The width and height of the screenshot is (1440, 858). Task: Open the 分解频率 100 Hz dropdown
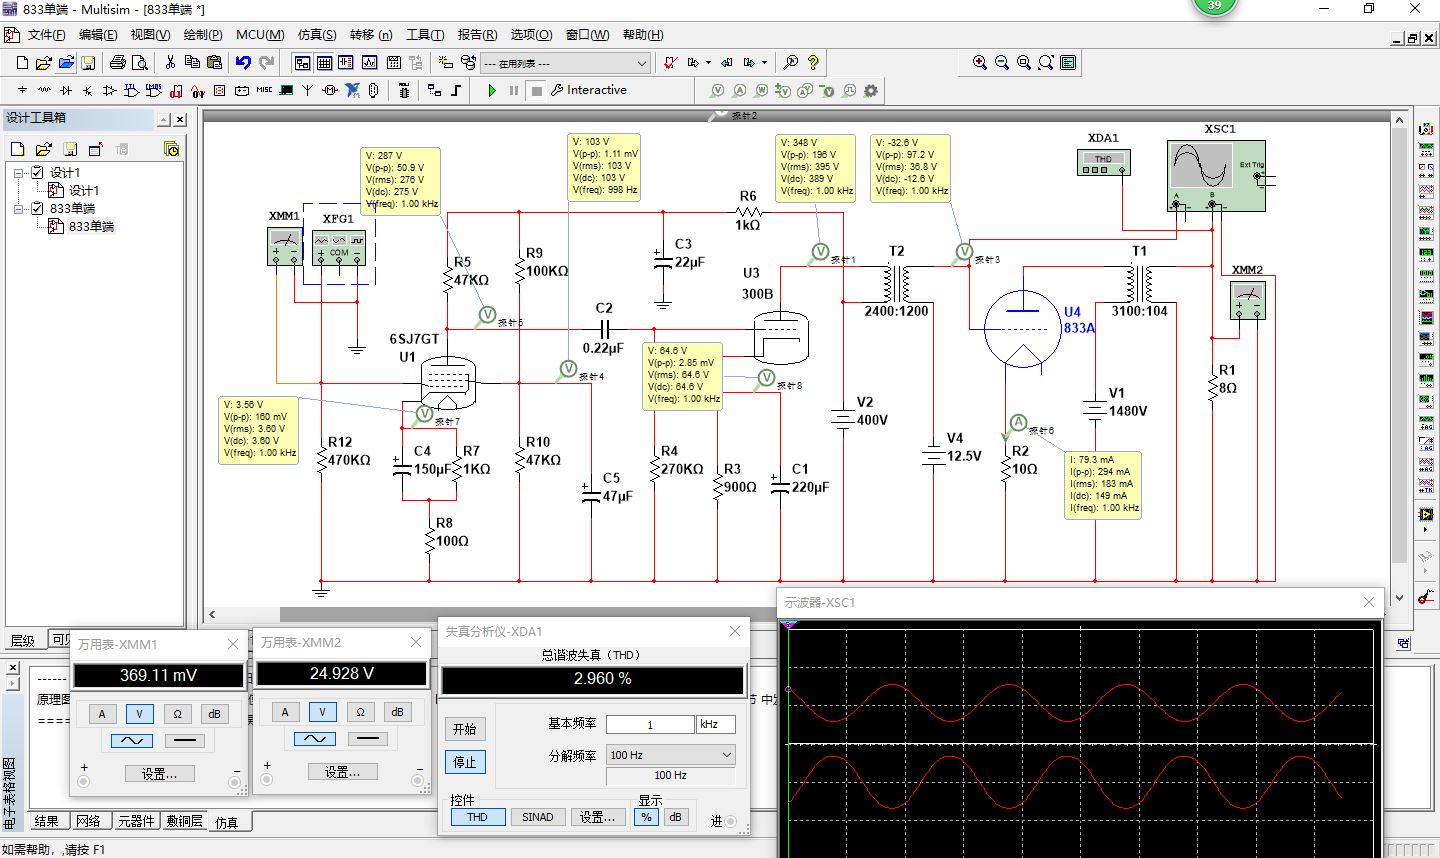(671, 755)
